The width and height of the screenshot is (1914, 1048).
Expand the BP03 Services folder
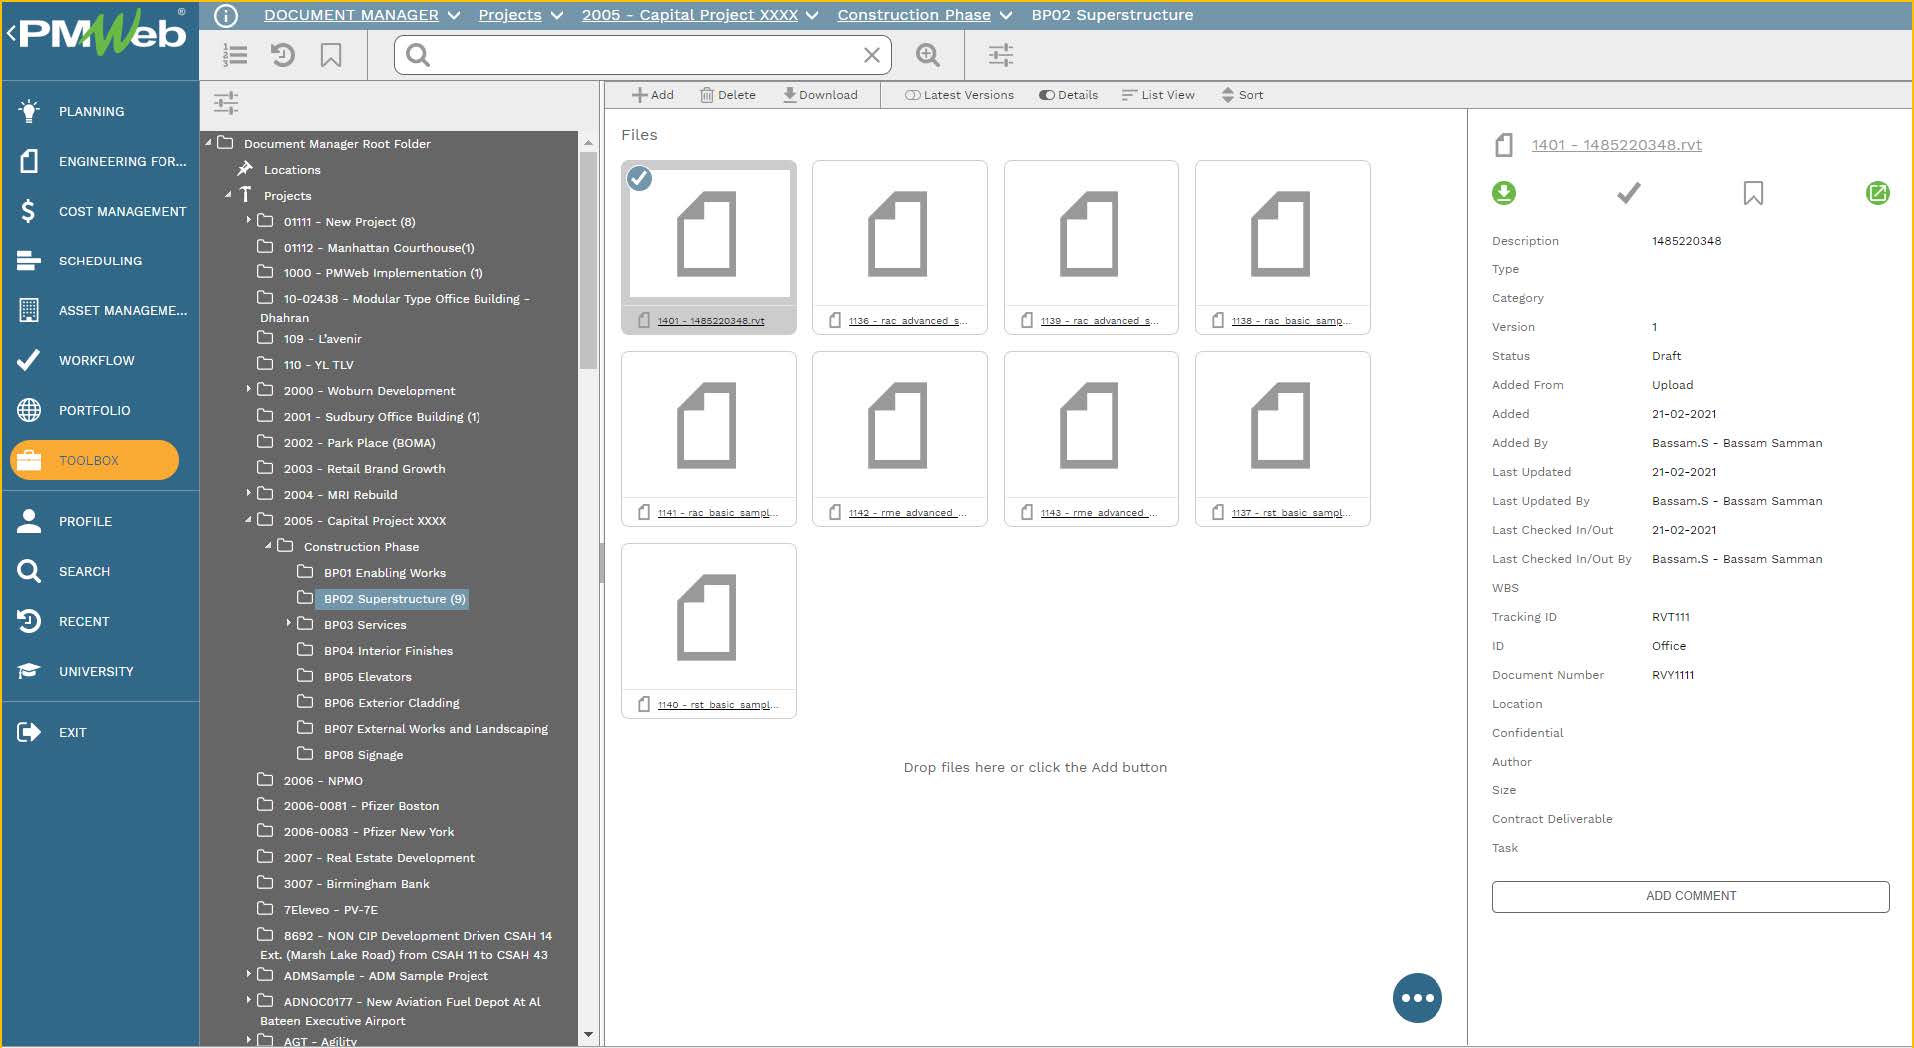pos(289,623)
